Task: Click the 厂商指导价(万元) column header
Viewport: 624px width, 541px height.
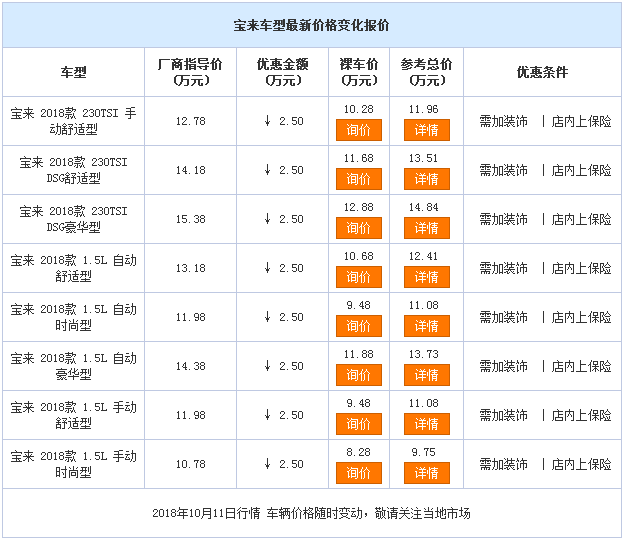Action: click(191, 72)
